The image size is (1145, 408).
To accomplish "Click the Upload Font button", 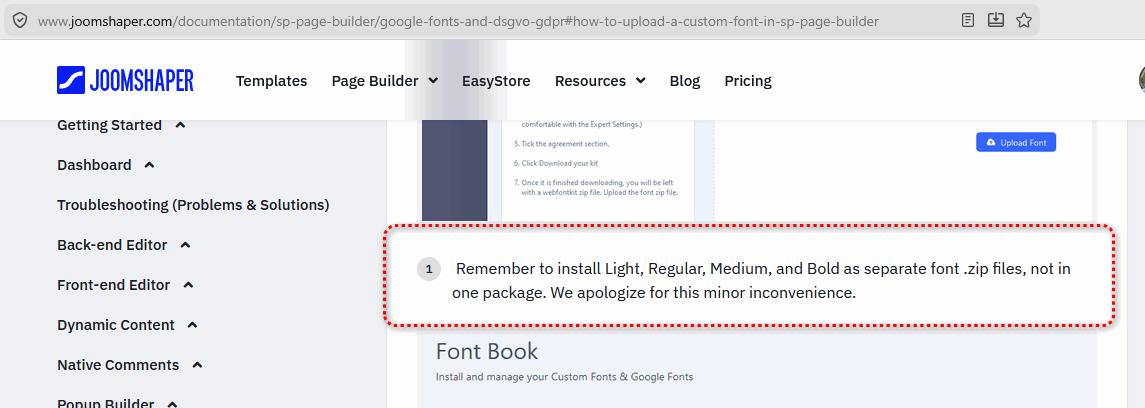I will [1016, 142].
